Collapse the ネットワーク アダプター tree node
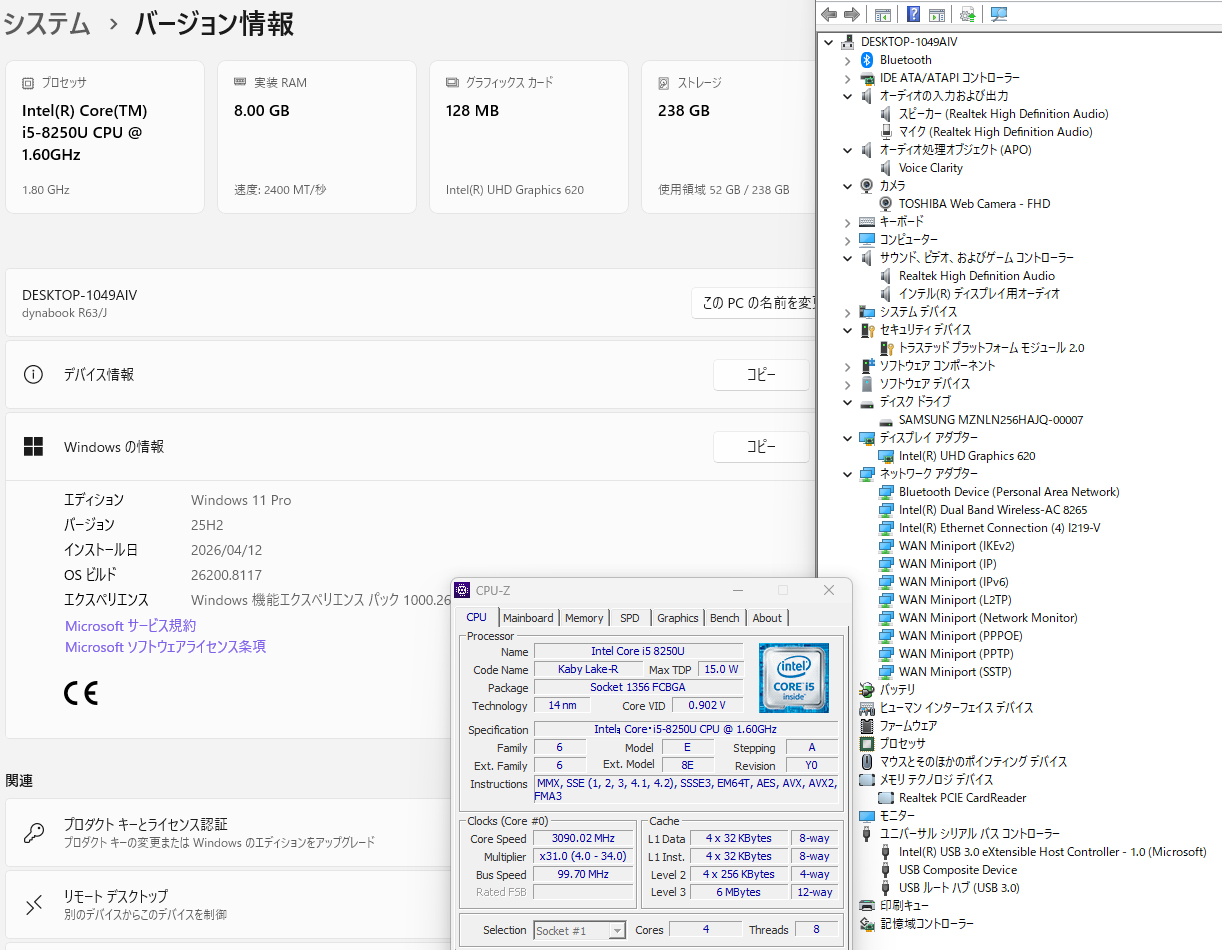The image size is (1222, 950). [x=848, y=474]
